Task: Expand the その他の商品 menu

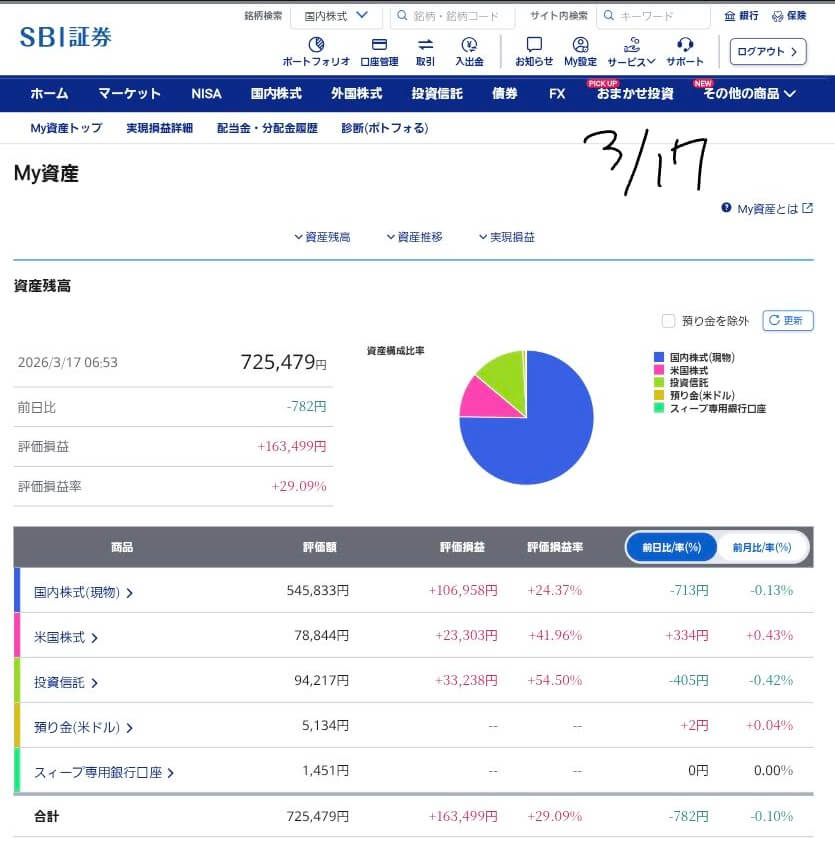Action: 749,94
